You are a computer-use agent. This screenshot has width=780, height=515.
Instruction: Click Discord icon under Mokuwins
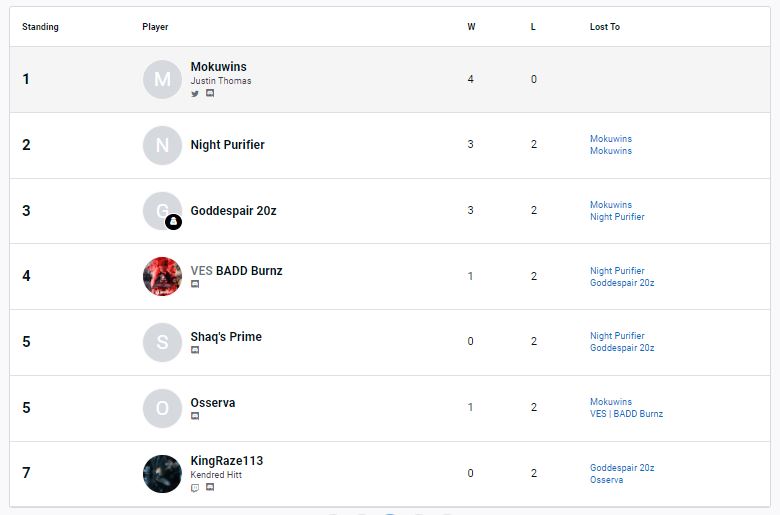[x=210, y=94]
